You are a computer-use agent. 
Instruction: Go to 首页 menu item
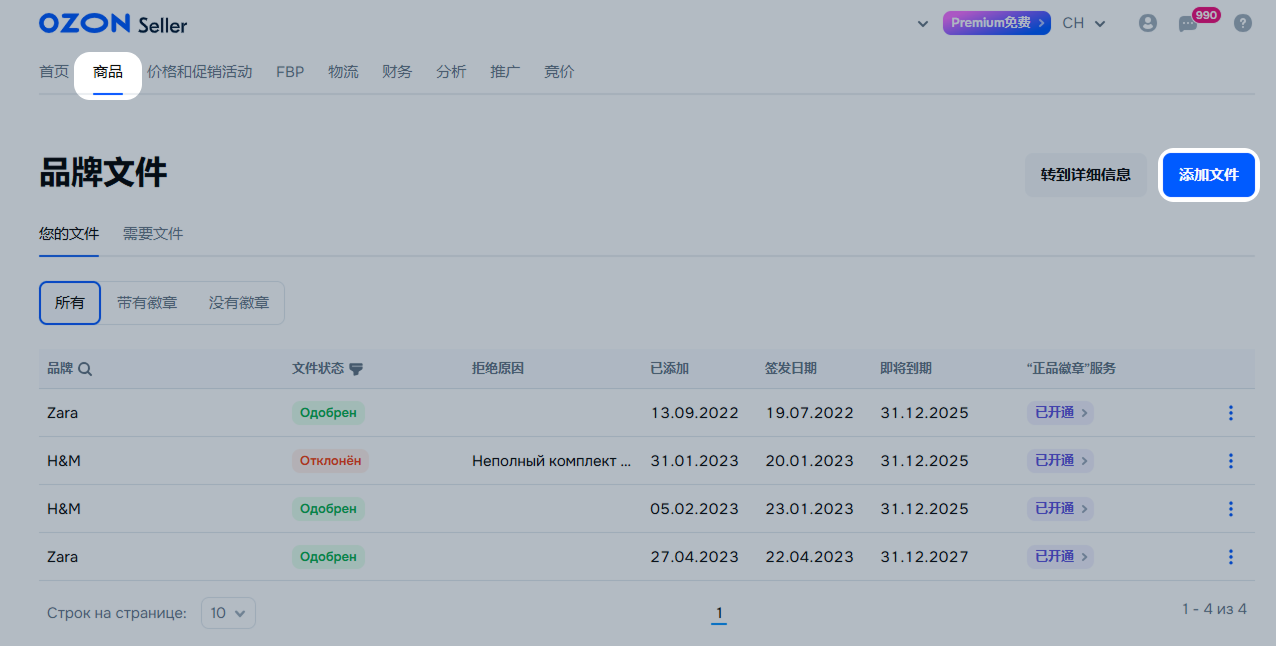(54, 72)
